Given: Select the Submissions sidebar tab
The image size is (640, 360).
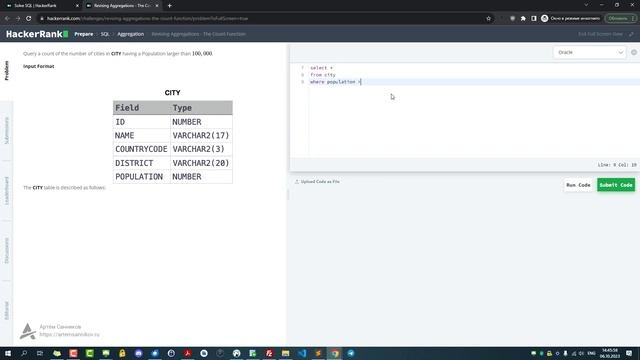Looking at the screenshot, I should point(6,131).
